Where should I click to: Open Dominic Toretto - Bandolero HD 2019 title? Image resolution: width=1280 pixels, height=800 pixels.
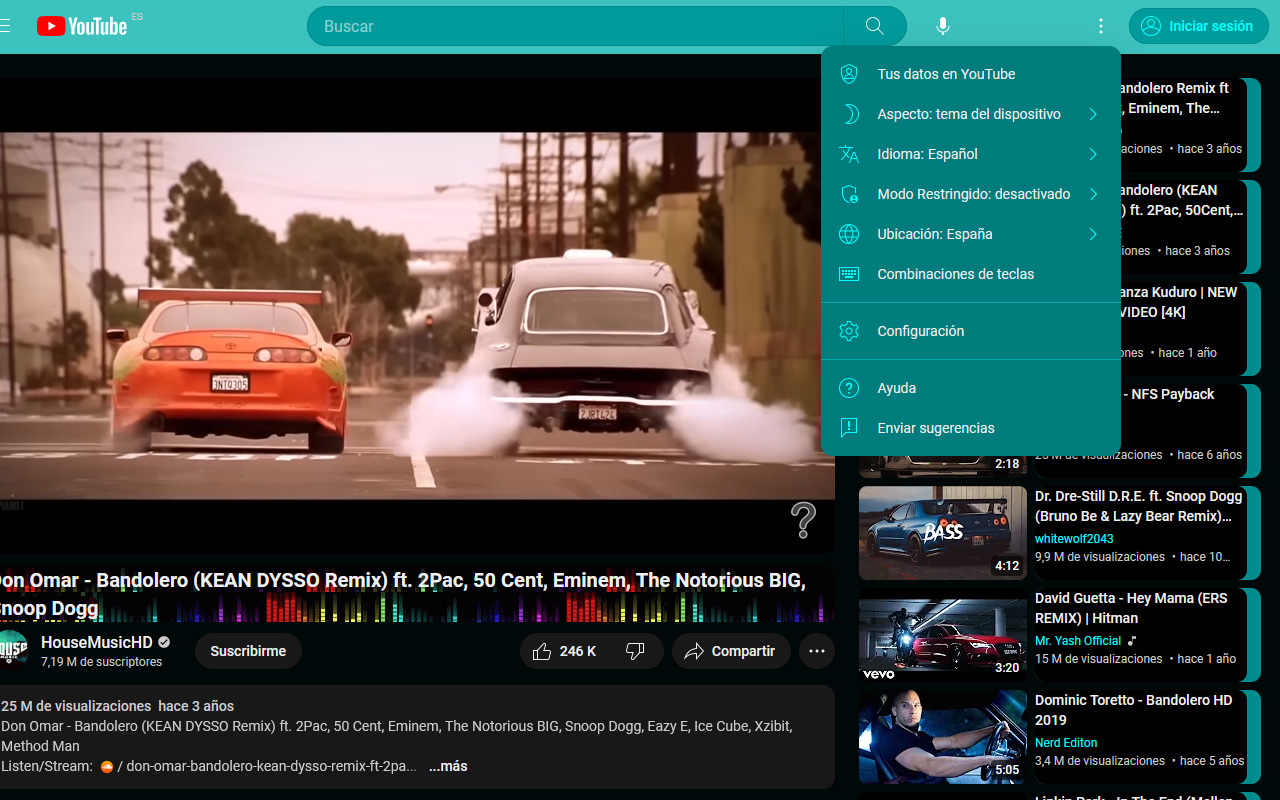1134,710
